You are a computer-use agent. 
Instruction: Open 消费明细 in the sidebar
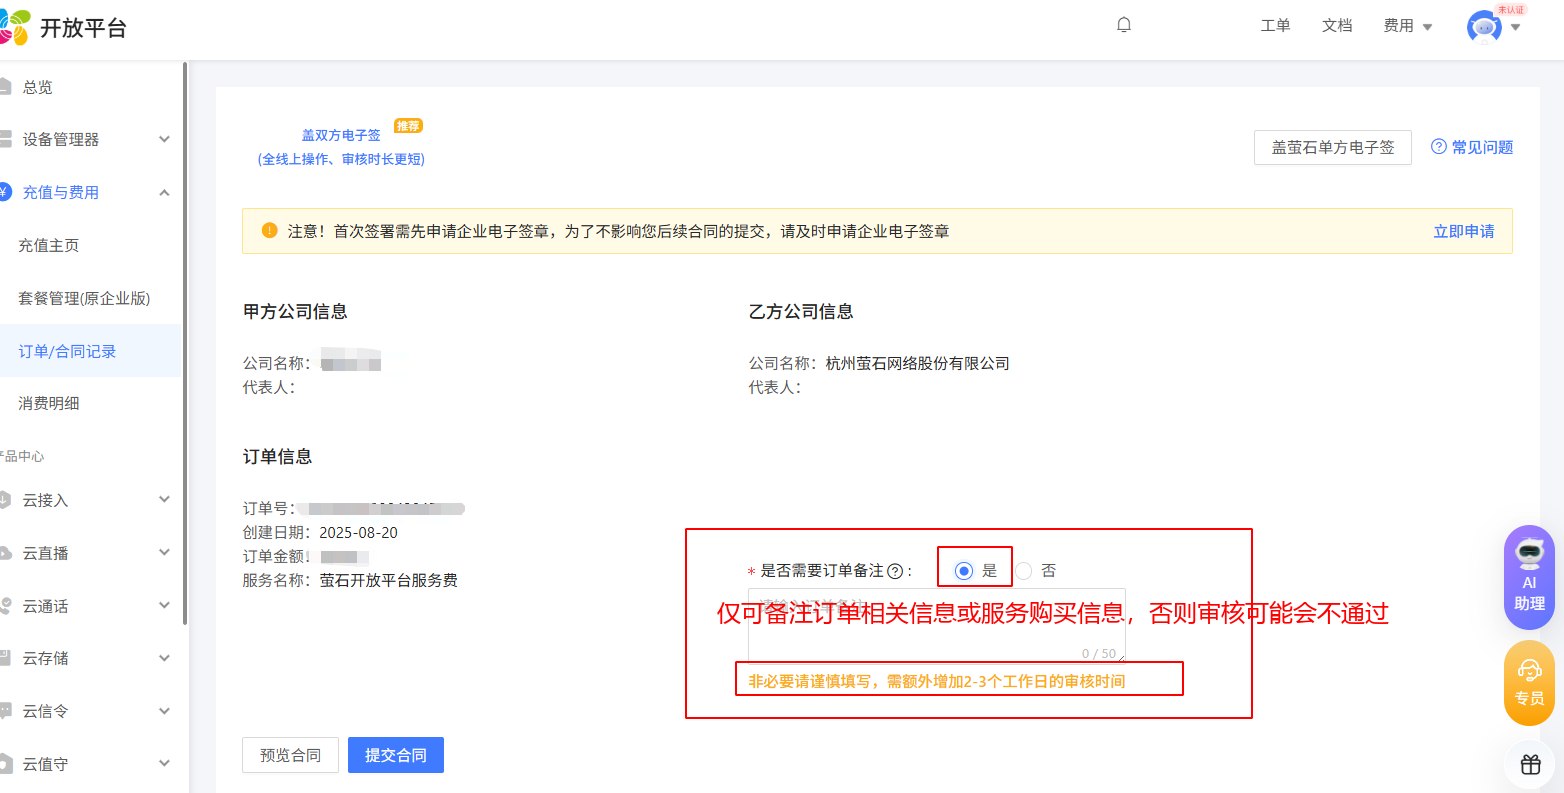(49, 403)
